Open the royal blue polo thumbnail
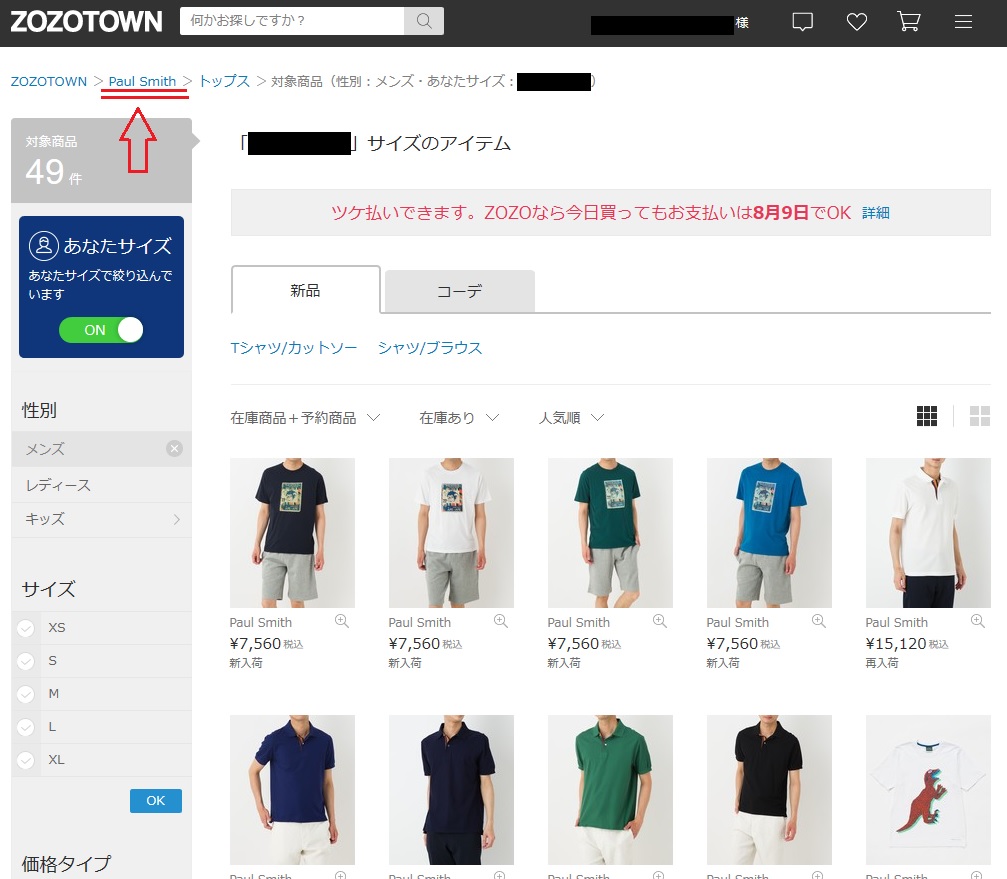This screenshot has width=1007, height=879. point(292,790)
